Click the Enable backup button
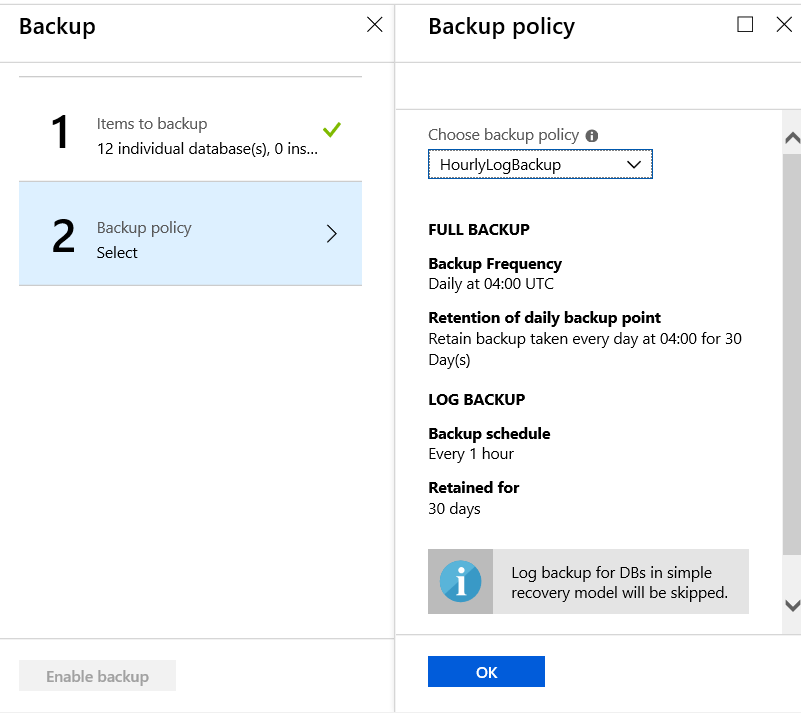Image resolution: width=801 pixels, height=713 pixels. [98, 676]
